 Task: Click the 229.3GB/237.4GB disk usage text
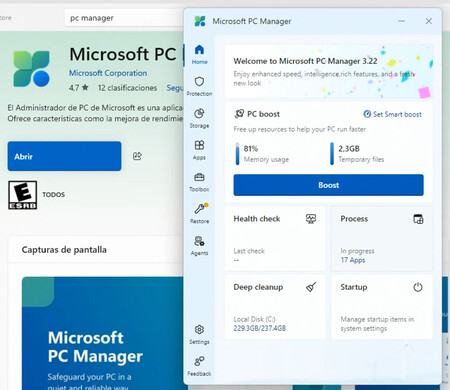click(x=259, y=328)
